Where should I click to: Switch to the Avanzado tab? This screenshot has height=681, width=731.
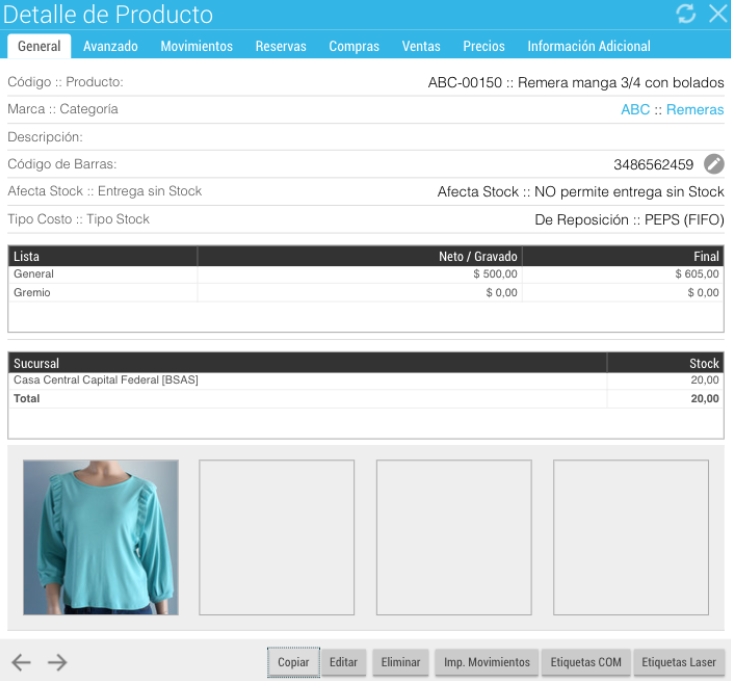click(x=110, y=46)
